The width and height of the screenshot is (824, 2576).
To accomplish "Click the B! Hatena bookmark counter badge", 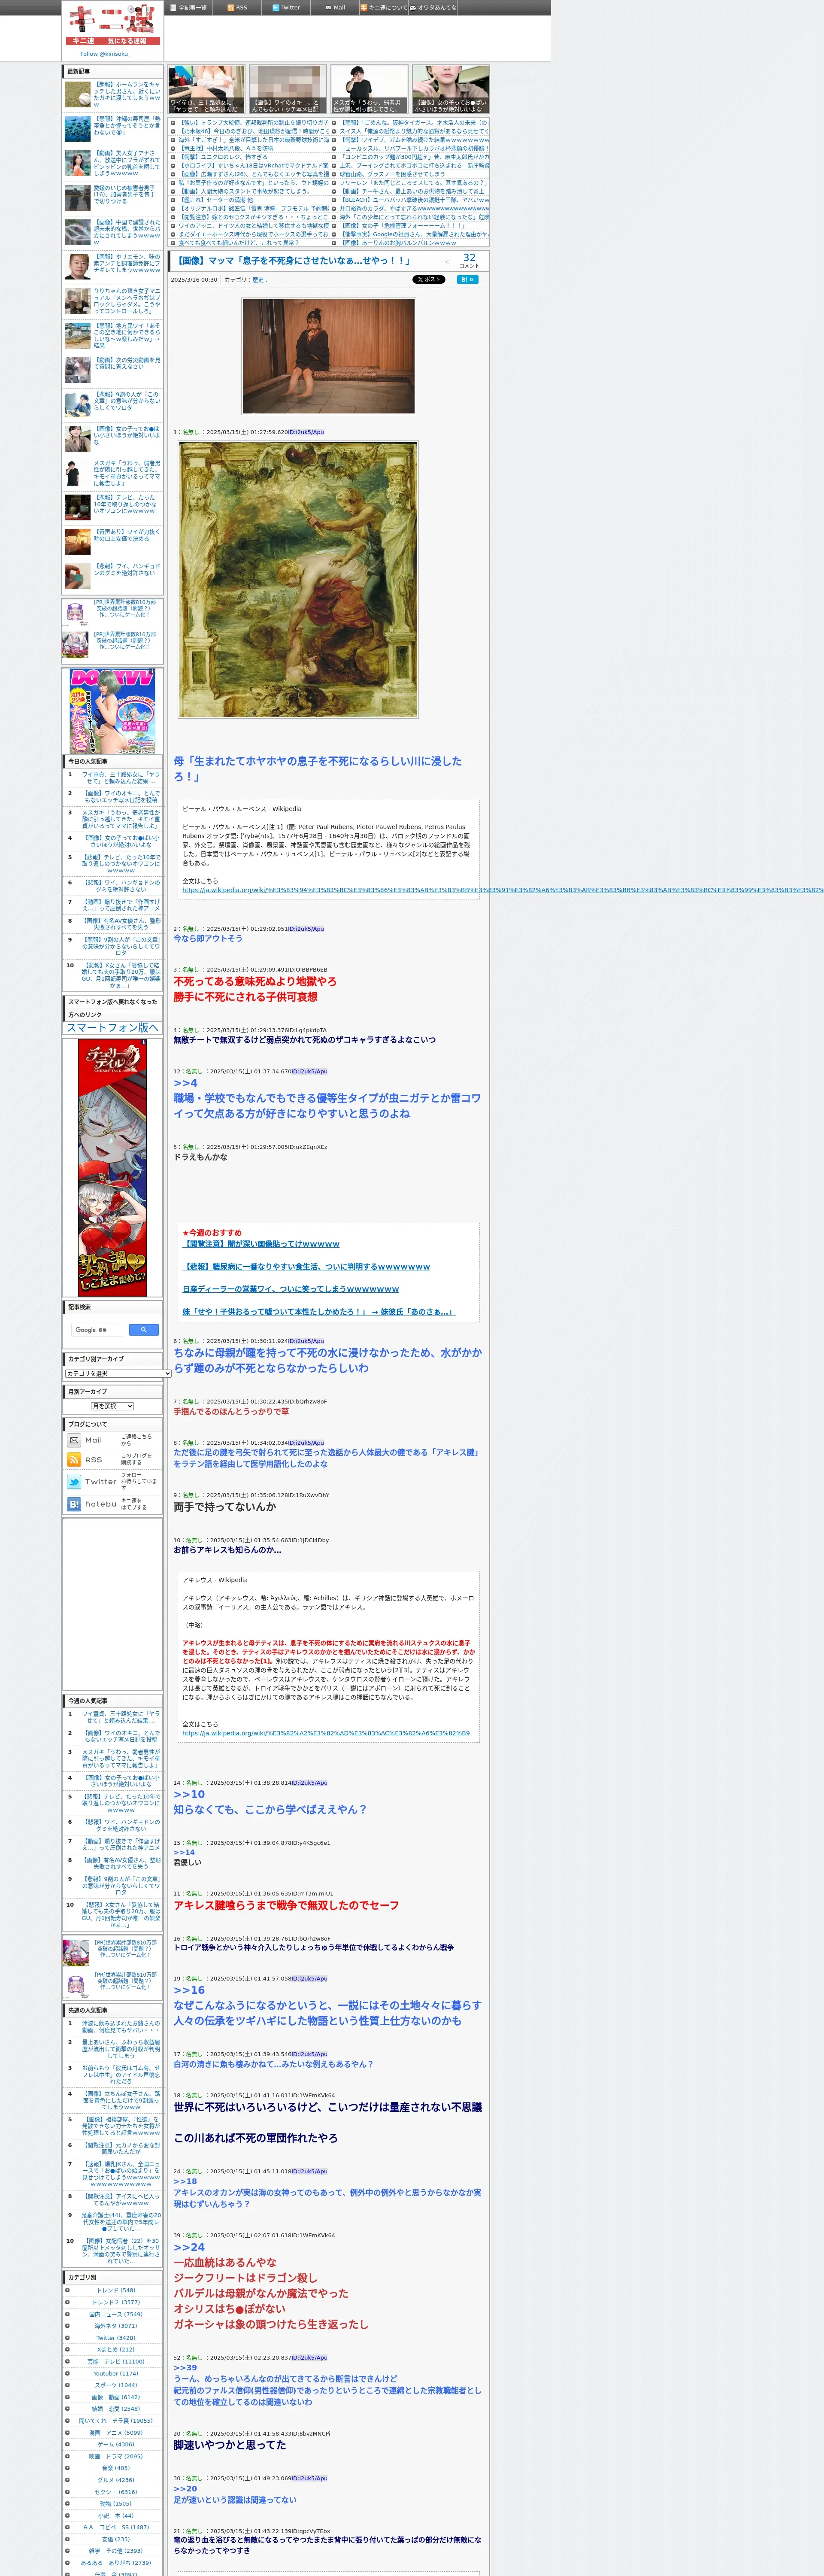I will (467, 280).
